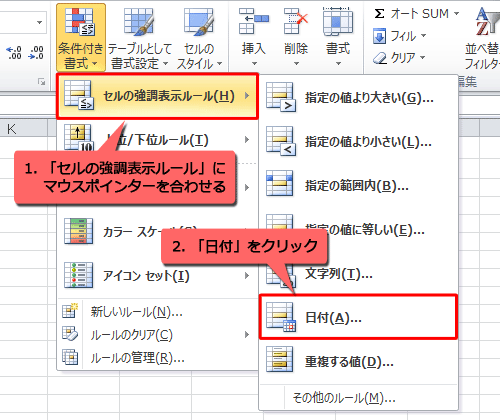The height and width of the screenshot is (420, 500).
Task: Expand arrow beside アイコン セット
Action: pos(247,275)
